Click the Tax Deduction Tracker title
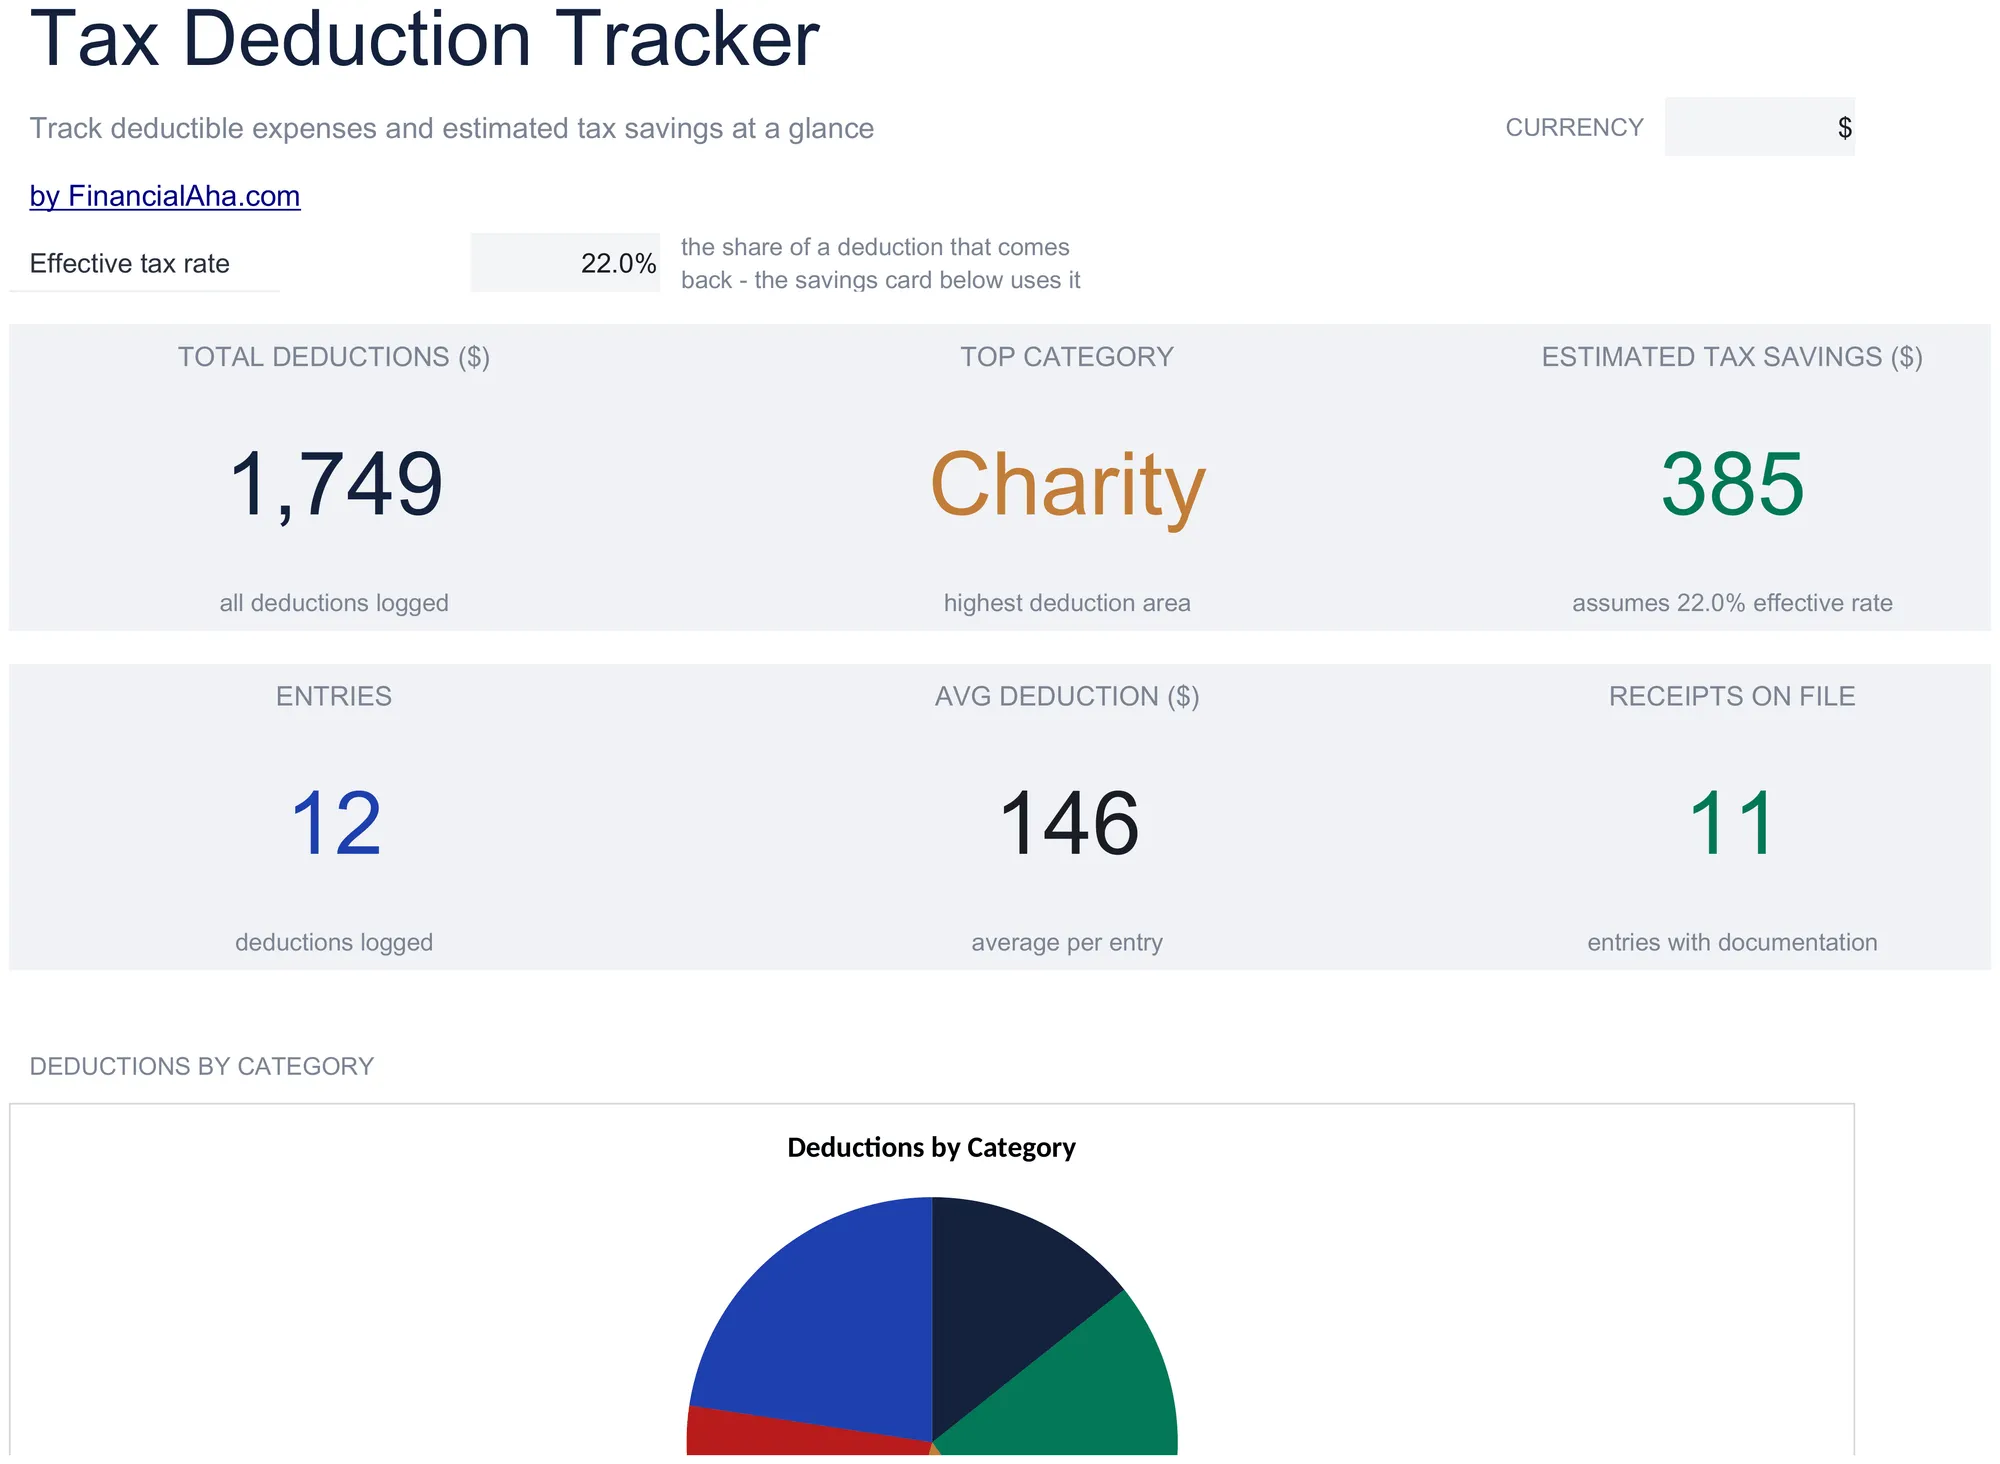This screenshot has height=1464, width=2000. point(425,40)
